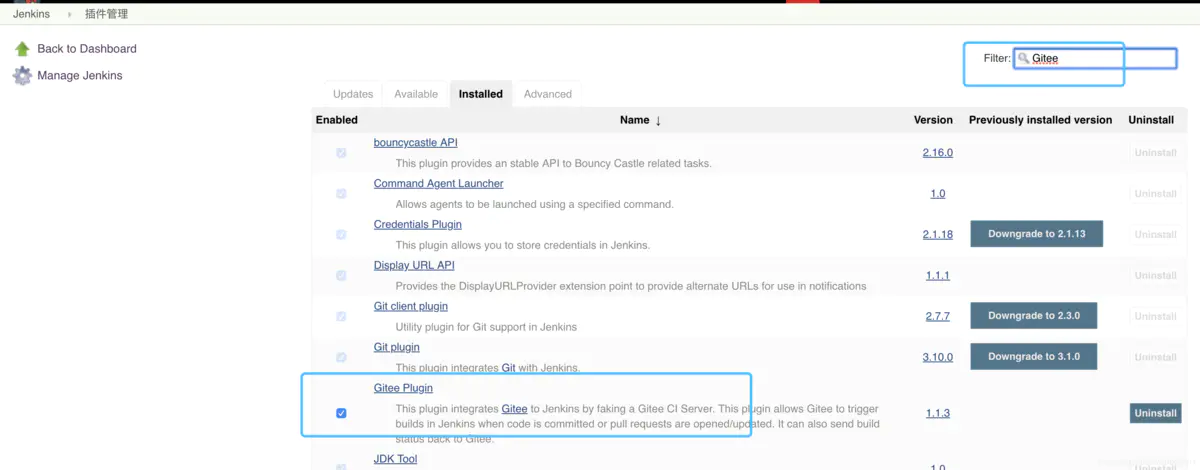Click the green Back to Dashboard arrow icon
The height and width of the screenshot is (470, 1200).
coord(22,48)
